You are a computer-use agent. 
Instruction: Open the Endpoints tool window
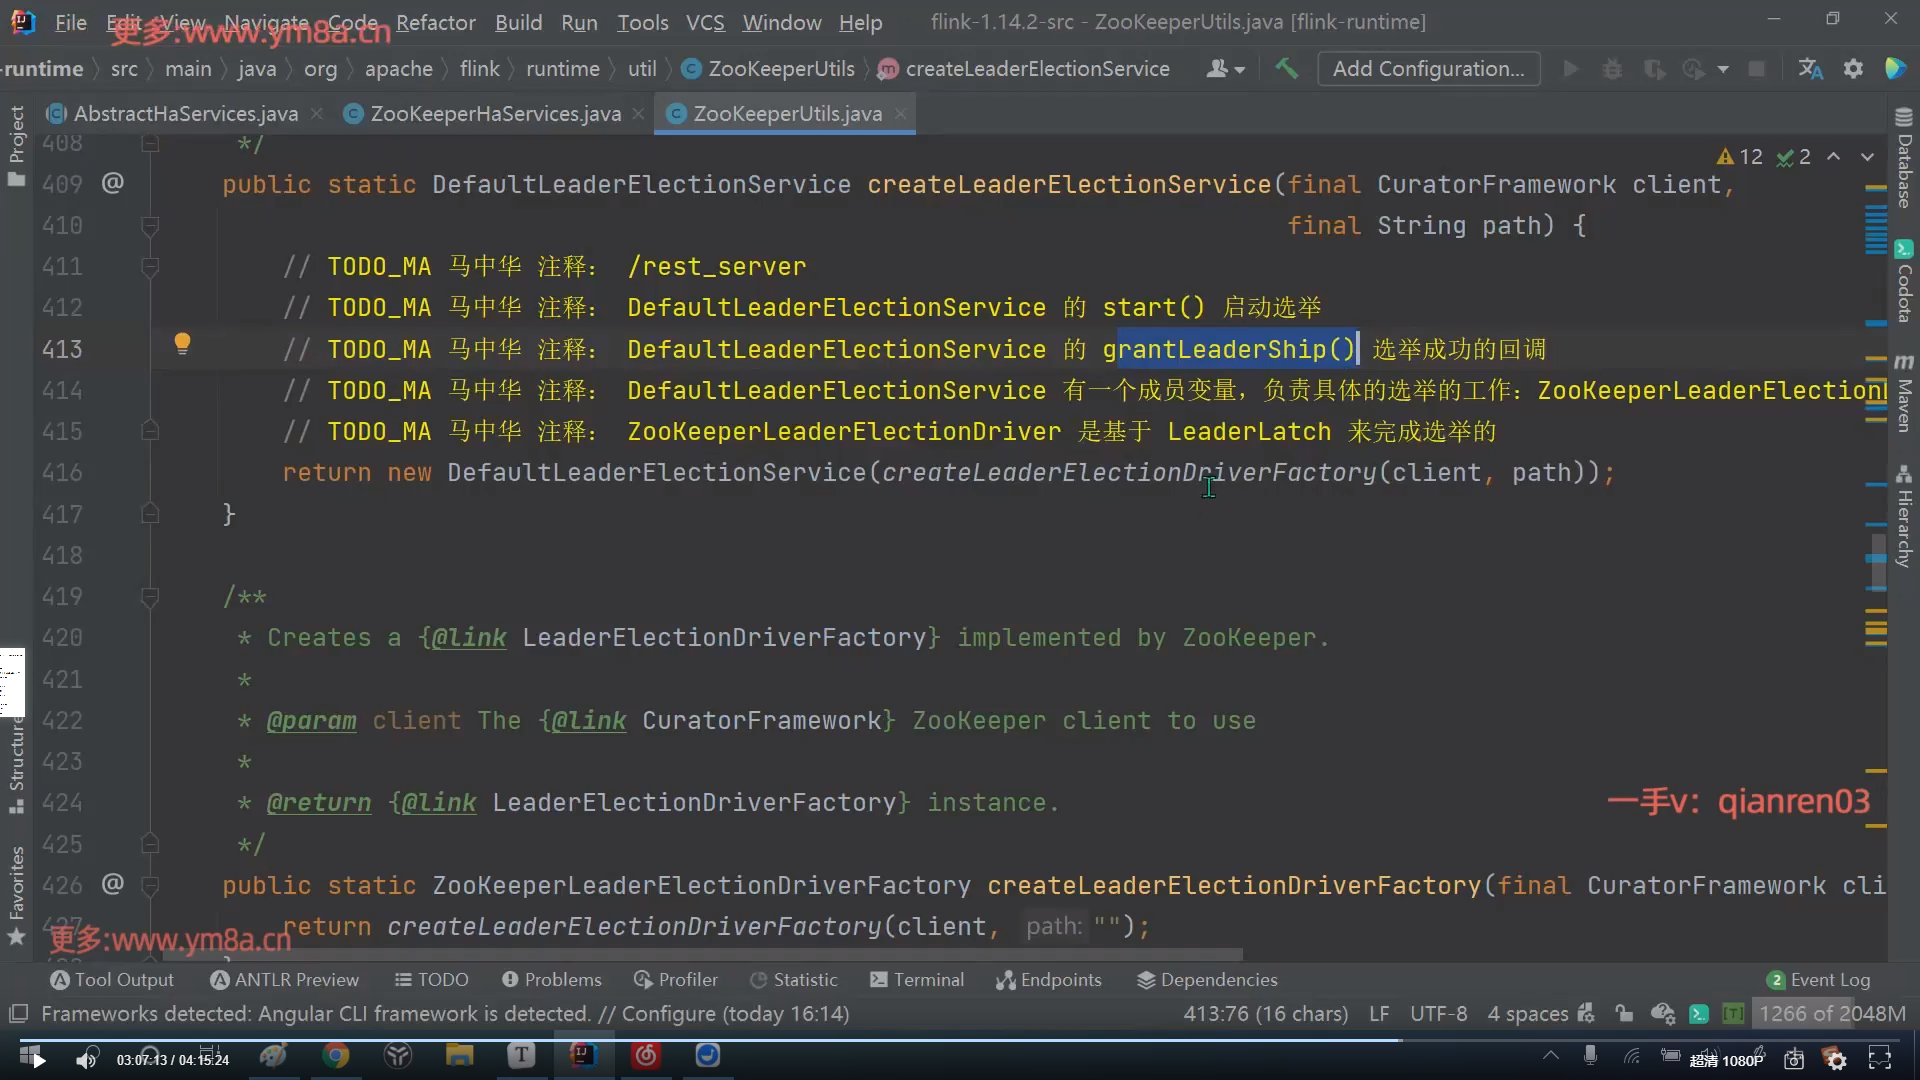click(1049, 980)
